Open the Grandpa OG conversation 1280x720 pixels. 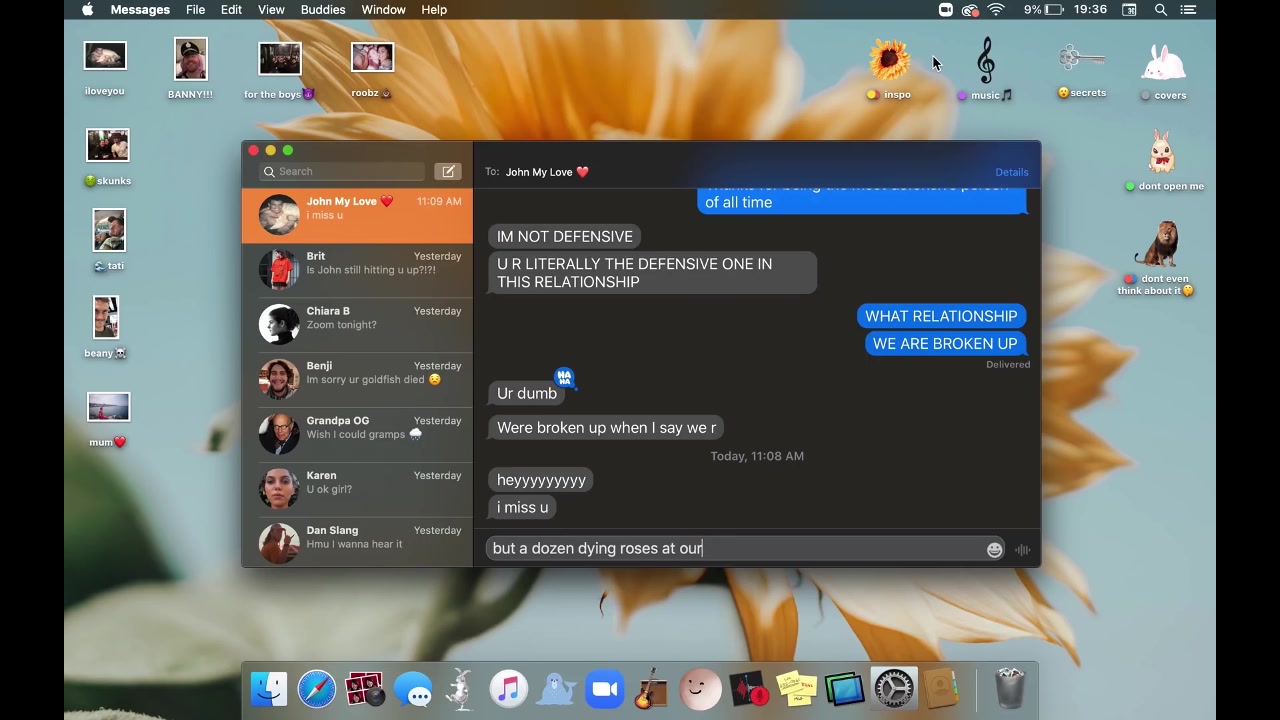click(357, 434)
